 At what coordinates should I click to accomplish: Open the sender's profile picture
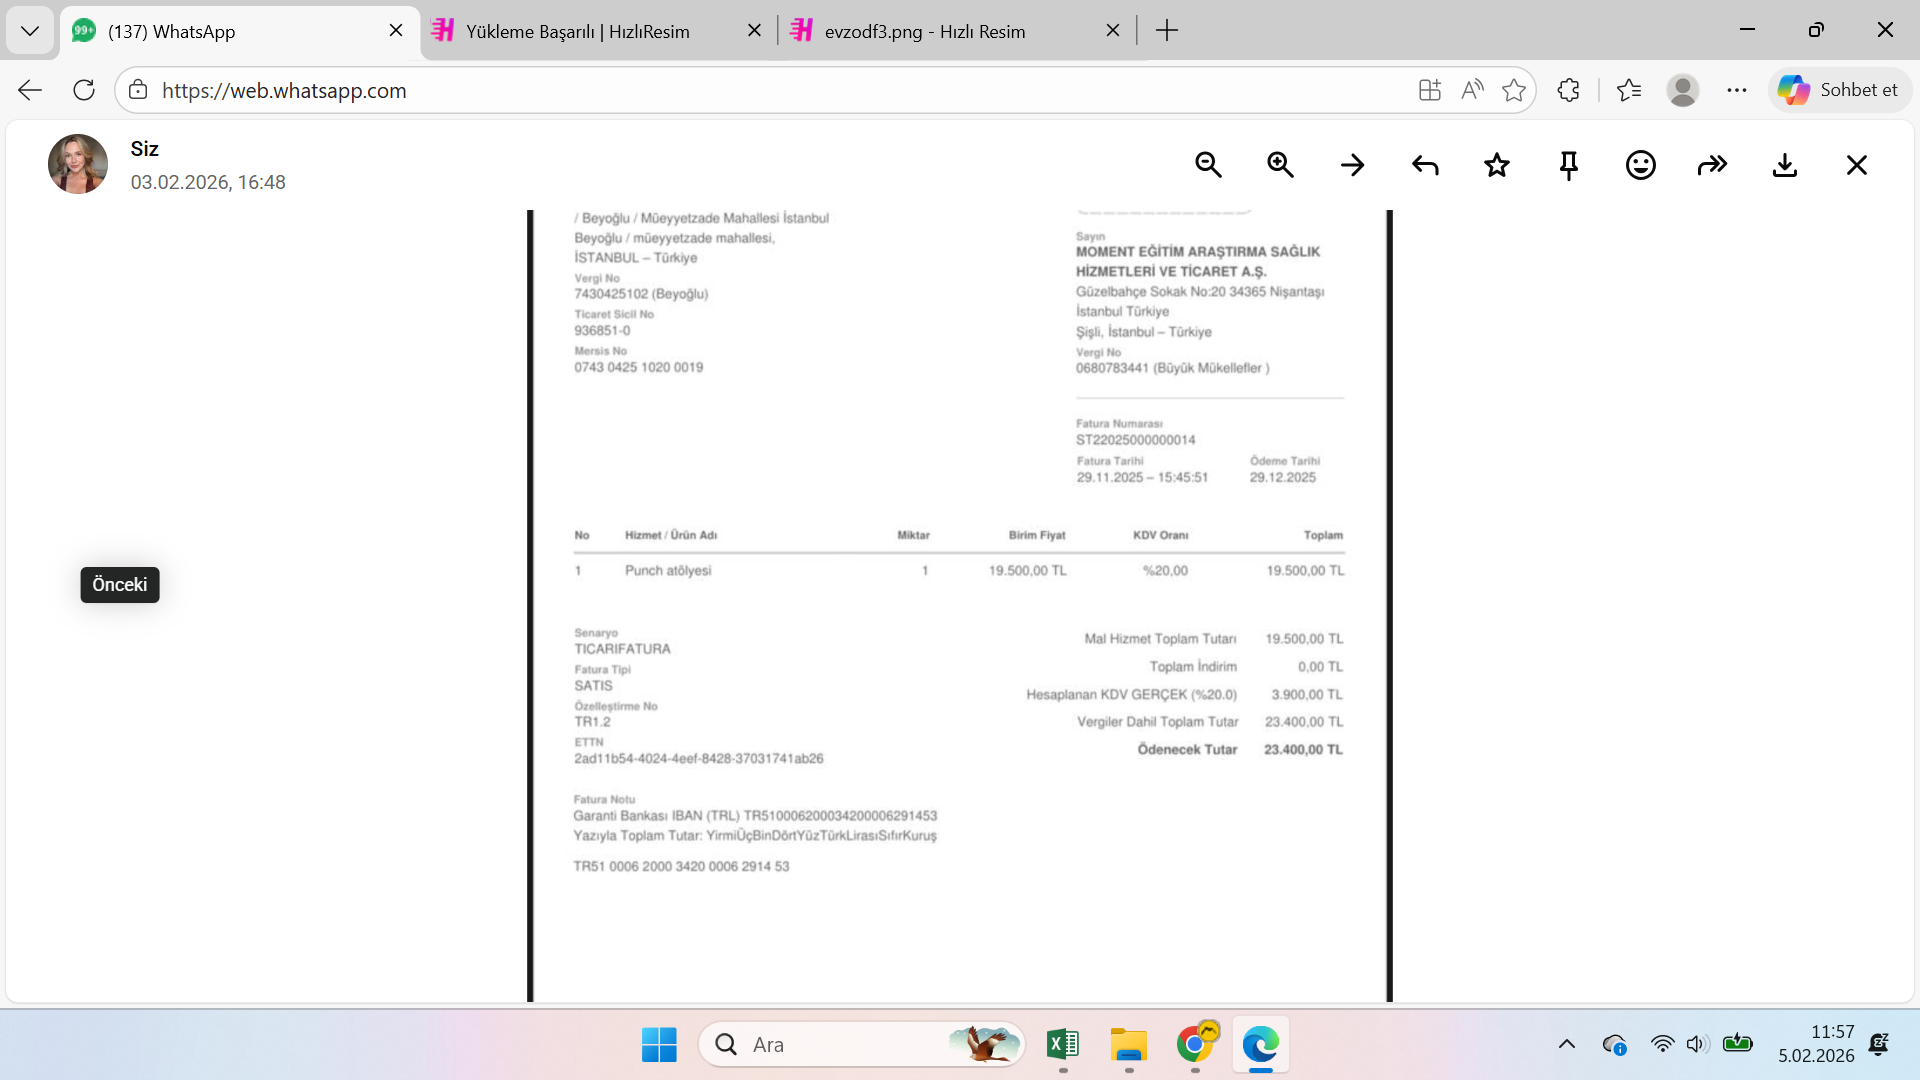coord(78,164)
